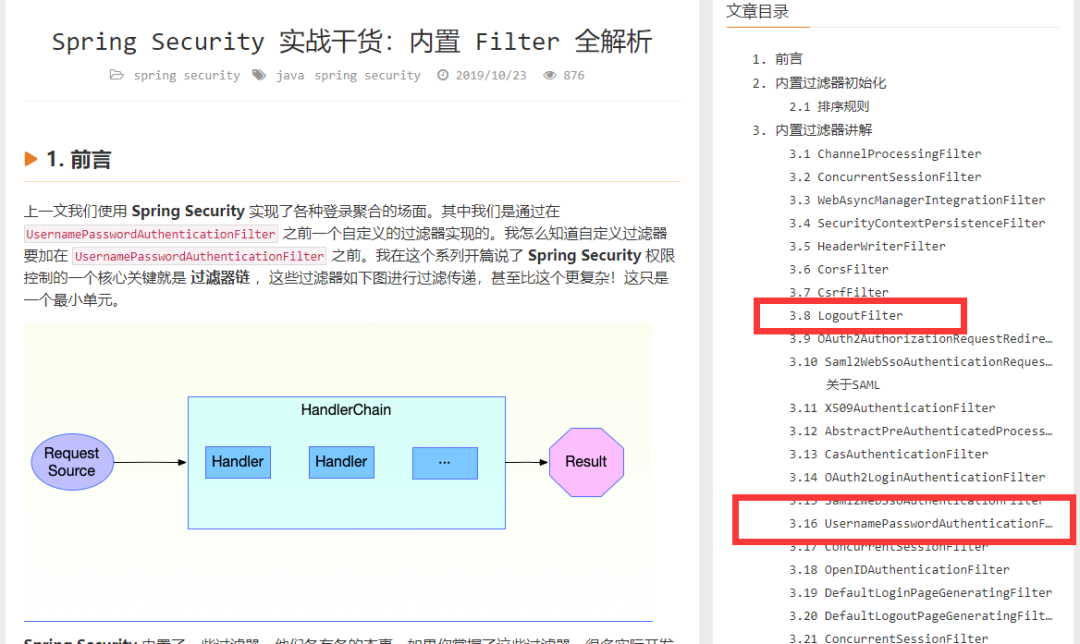The image size is (1080, 644).
Task: Collapse the 前言 section via orange triangle
Action: click(x=30, y=158)
